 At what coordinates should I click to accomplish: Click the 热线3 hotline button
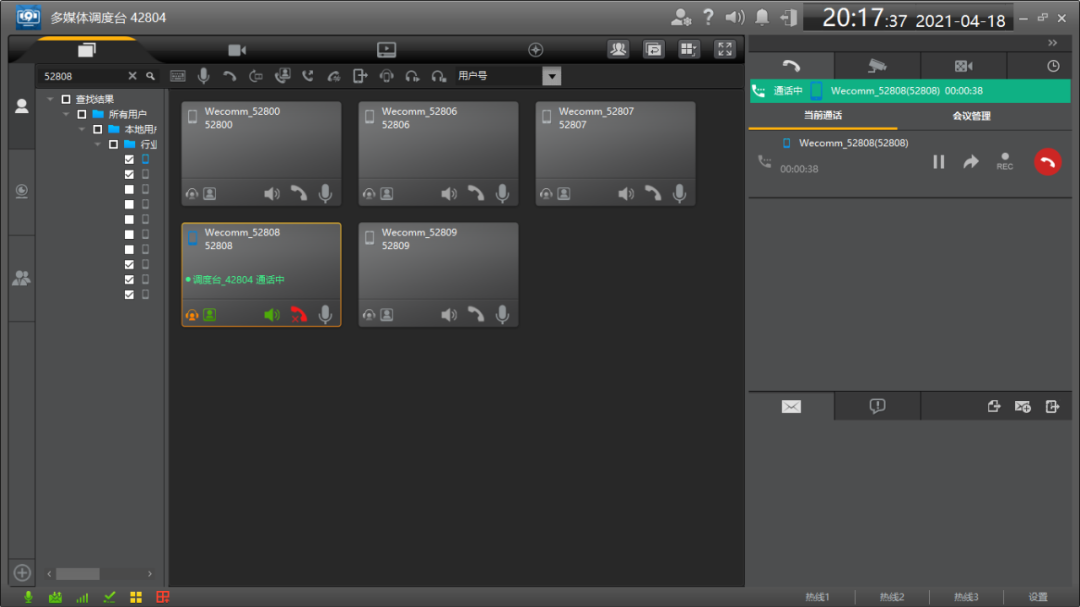tap(966, 597)
